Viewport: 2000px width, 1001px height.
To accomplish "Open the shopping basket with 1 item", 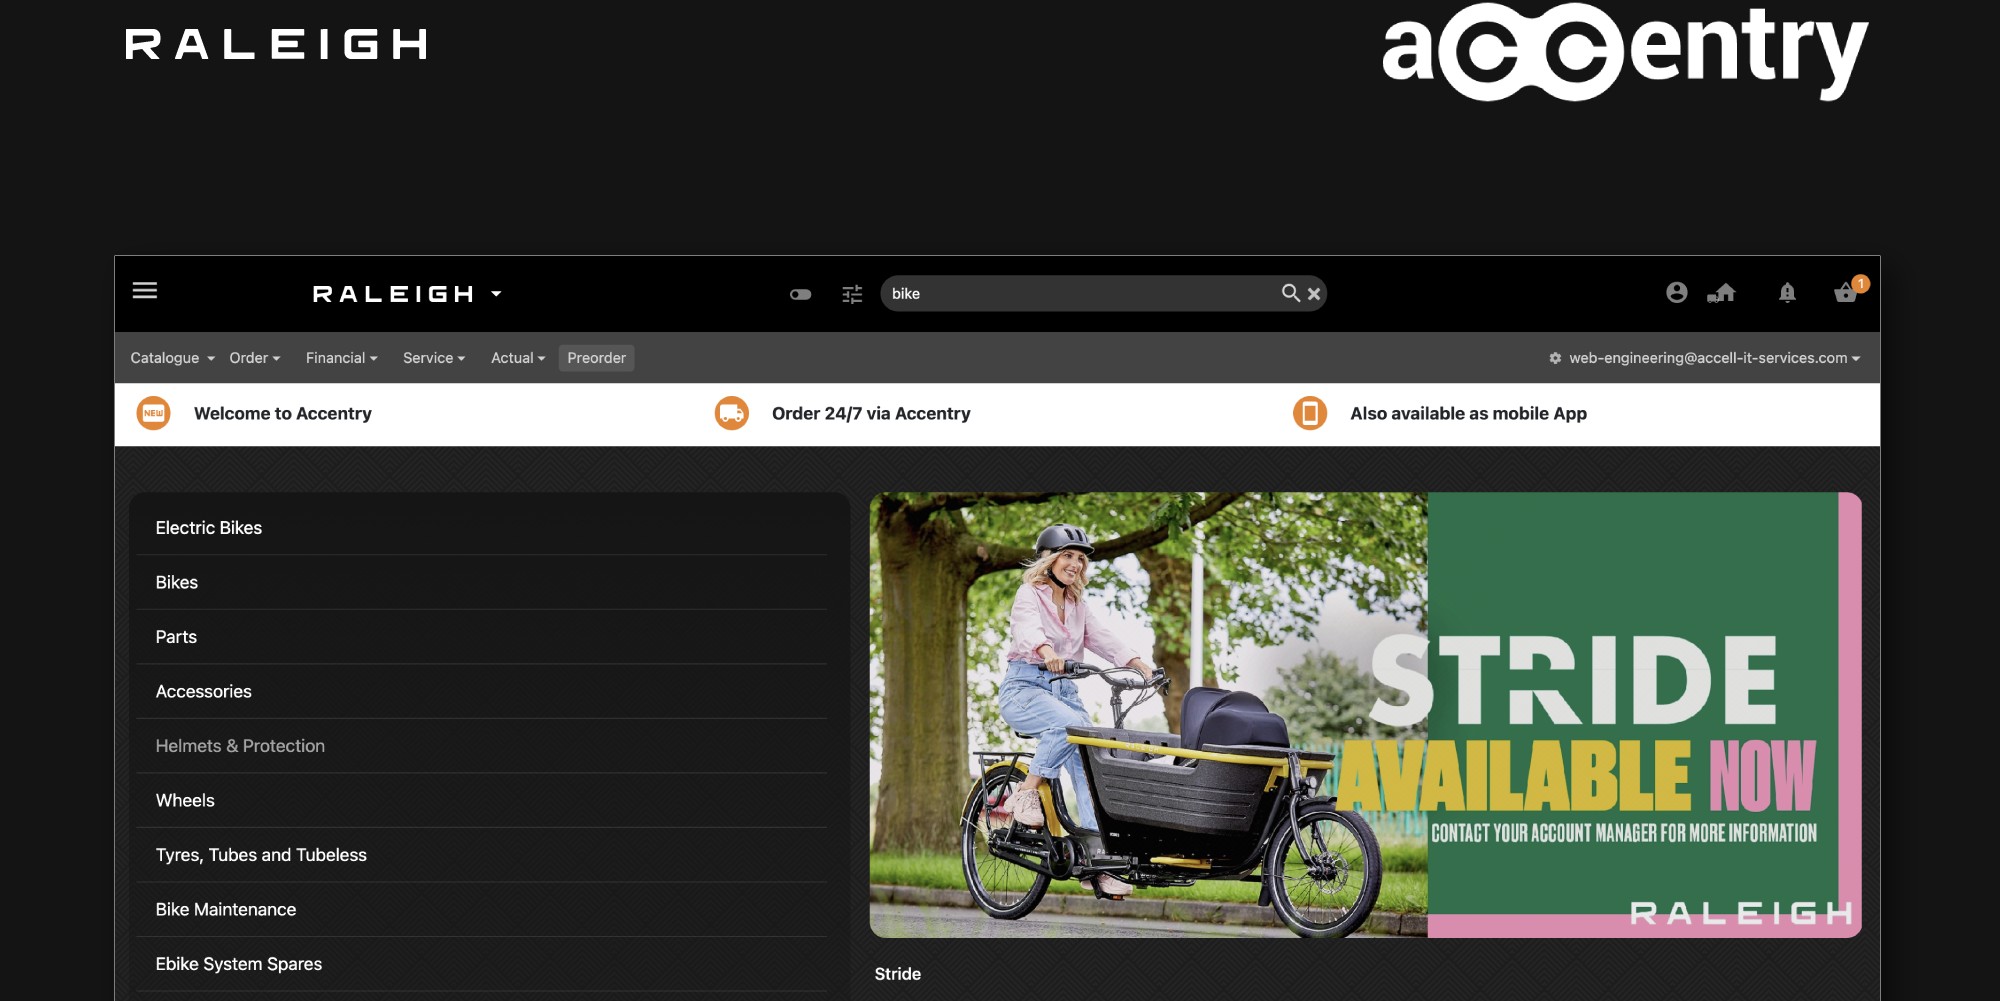I will pos(1845,293).
